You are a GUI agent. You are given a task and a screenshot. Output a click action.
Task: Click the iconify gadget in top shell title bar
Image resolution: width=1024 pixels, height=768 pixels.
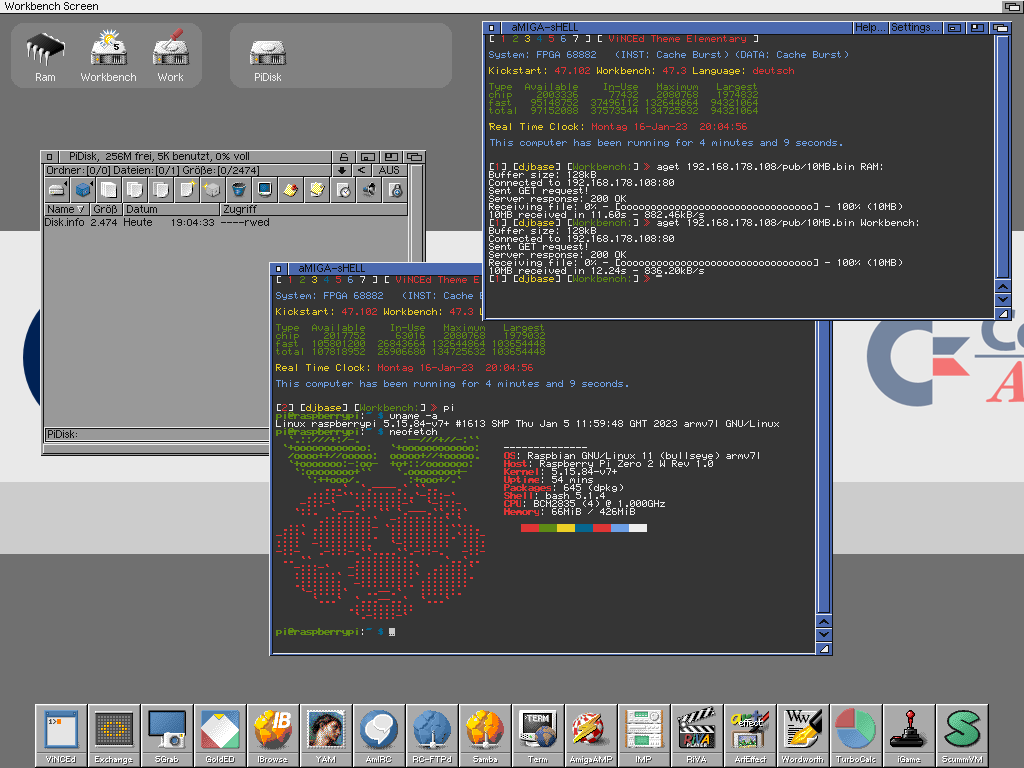point(953,27)
